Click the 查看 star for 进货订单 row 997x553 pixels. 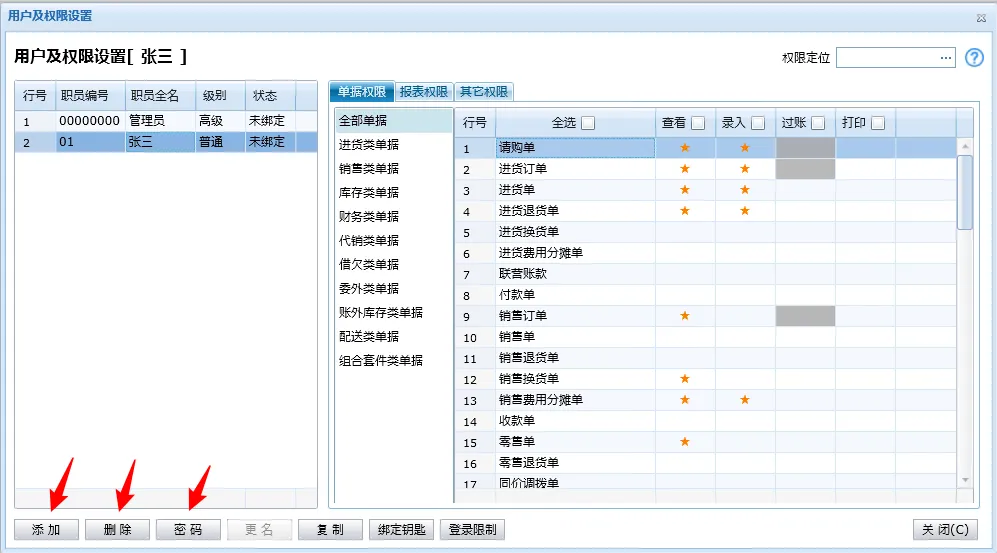(685, 168)
